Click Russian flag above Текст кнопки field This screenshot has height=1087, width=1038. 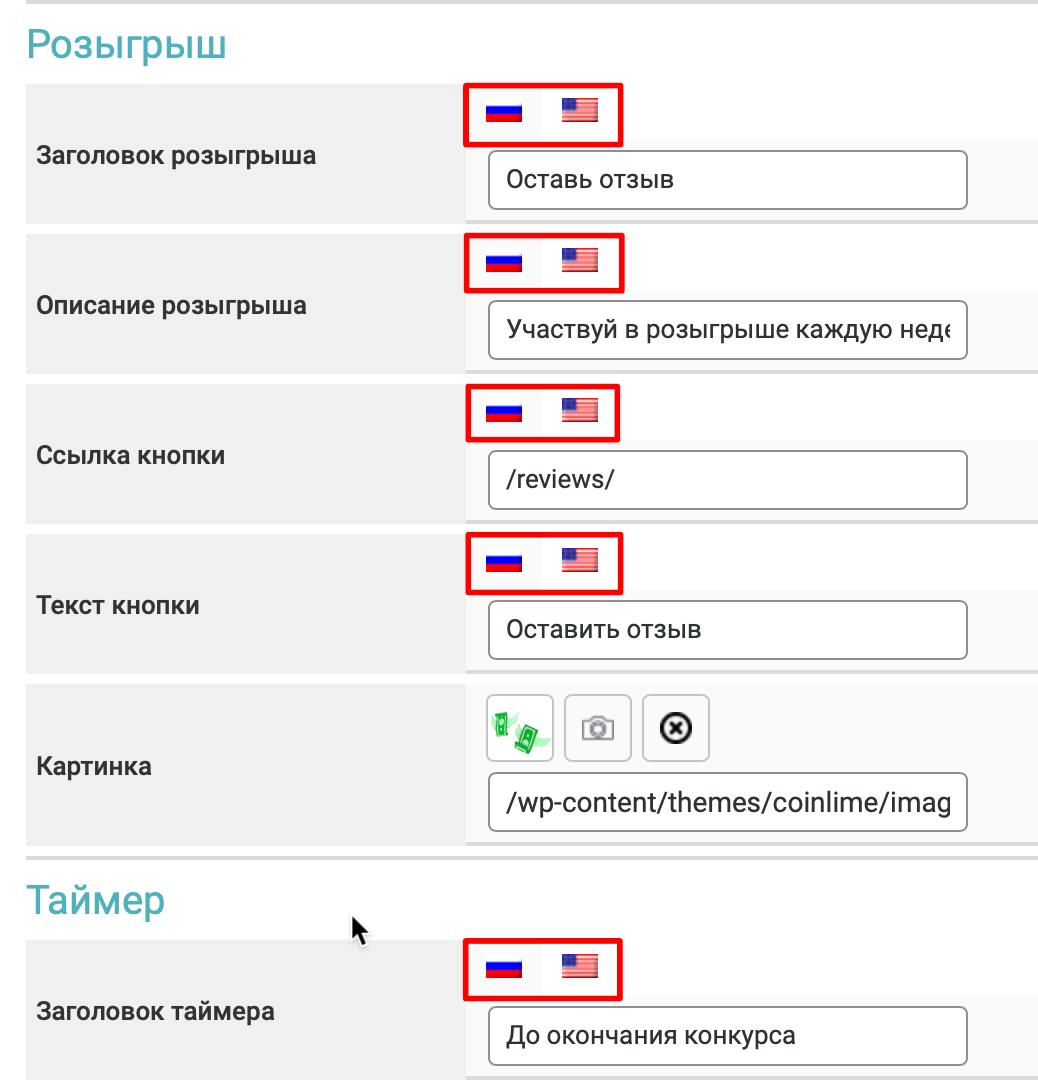(504, 562)
